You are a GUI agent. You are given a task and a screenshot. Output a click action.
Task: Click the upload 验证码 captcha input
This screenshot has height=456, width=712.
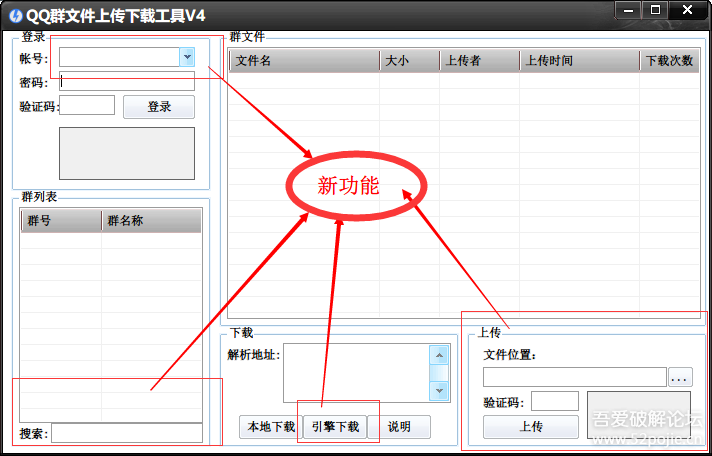(x=555, y=401)
